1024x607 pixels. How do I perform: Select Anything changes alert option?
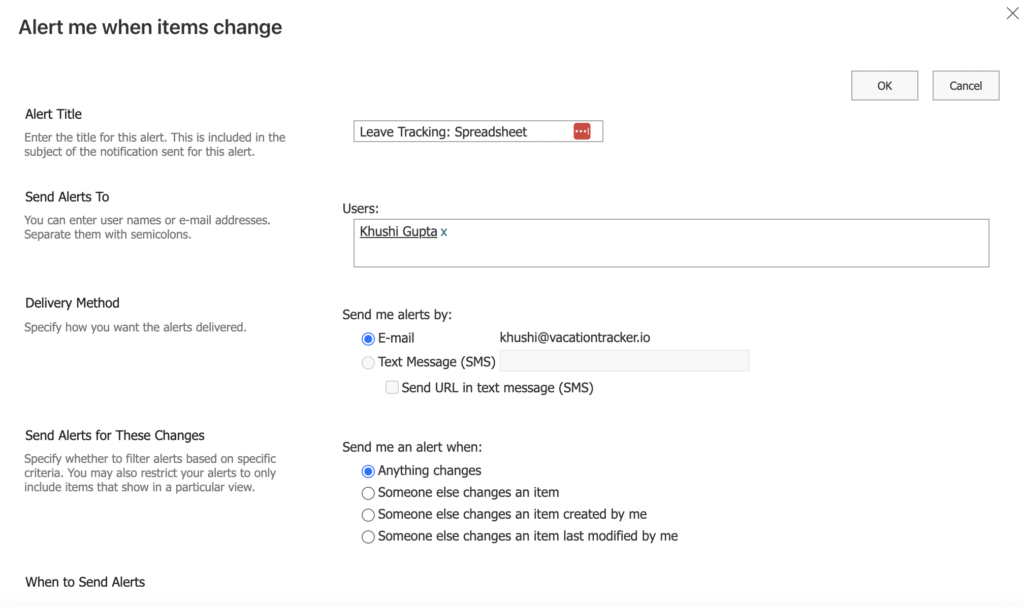click(368, 470)
